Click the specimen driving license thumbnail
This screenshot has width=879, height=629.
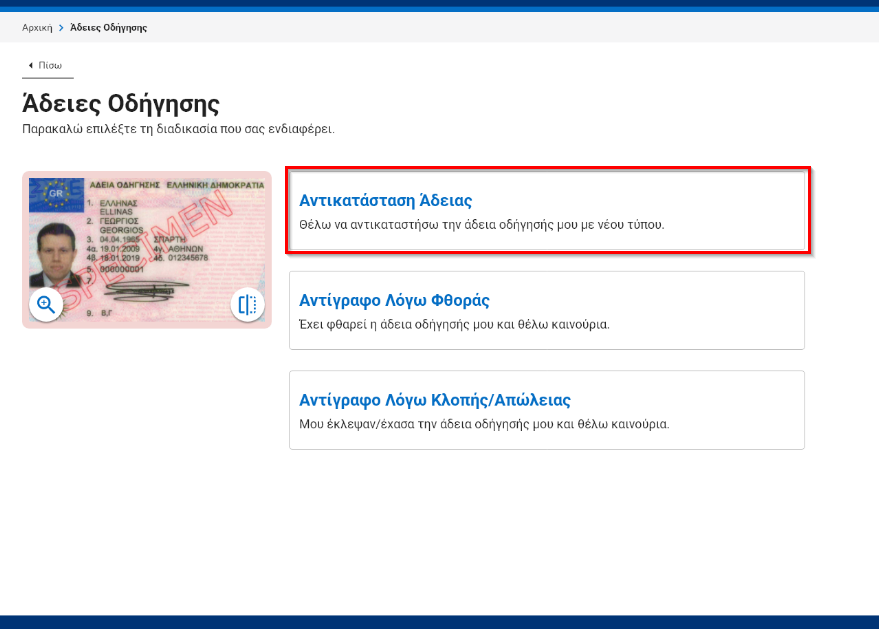[145, 250]
